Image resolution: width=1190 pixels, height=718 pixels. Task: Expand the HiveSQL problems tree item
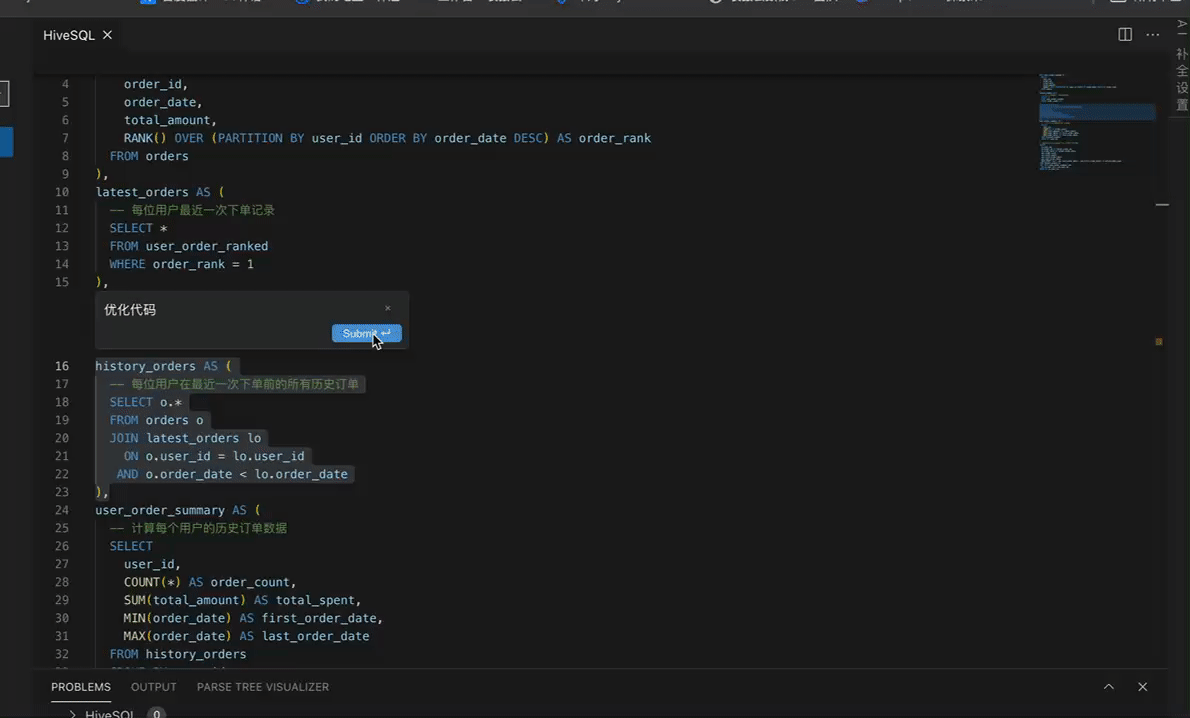point(73,714)
